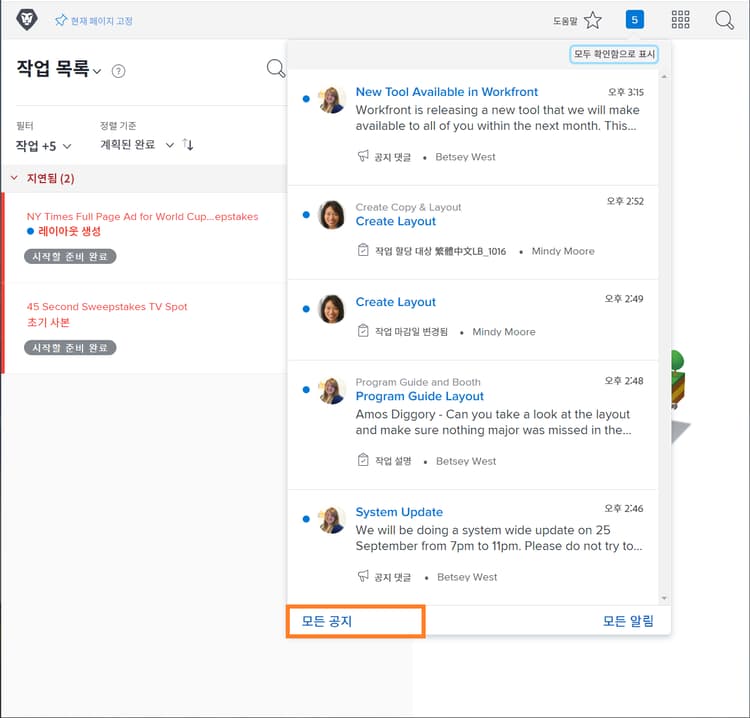Click Create Copy & Layout parent text
This screenshot has height=718, width=750.
pos(408,207)
